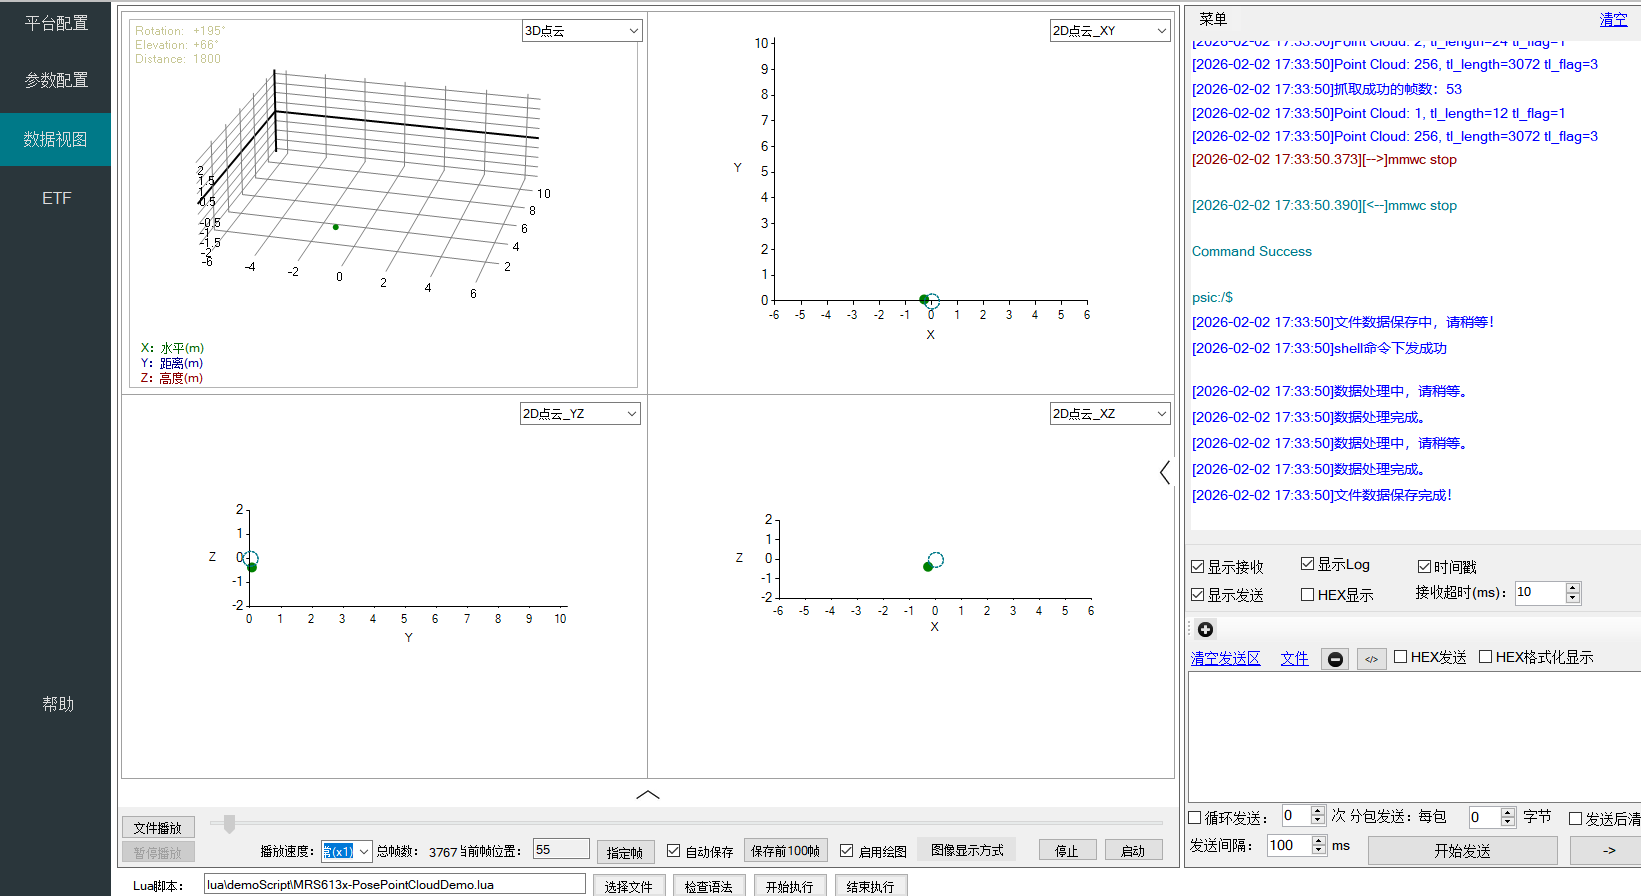
Task: Click the plus circle add icon
Action: coord(1205,629)
